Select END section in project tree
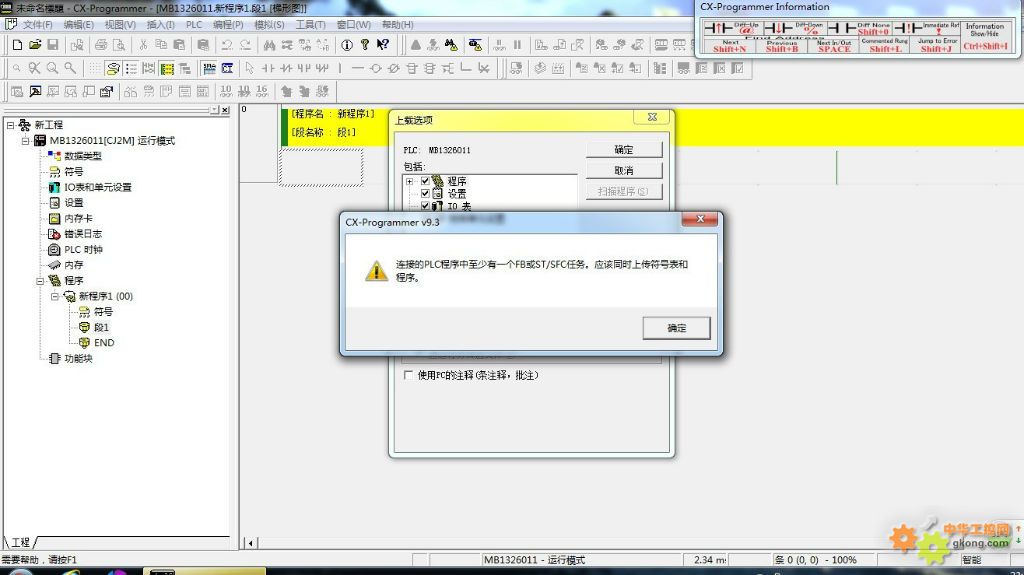 [x=104, y=342]
